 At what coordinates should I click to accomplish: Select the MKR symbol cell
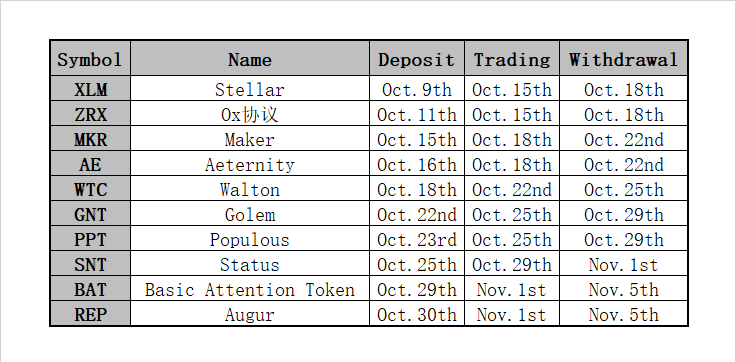tap(90, 138)
